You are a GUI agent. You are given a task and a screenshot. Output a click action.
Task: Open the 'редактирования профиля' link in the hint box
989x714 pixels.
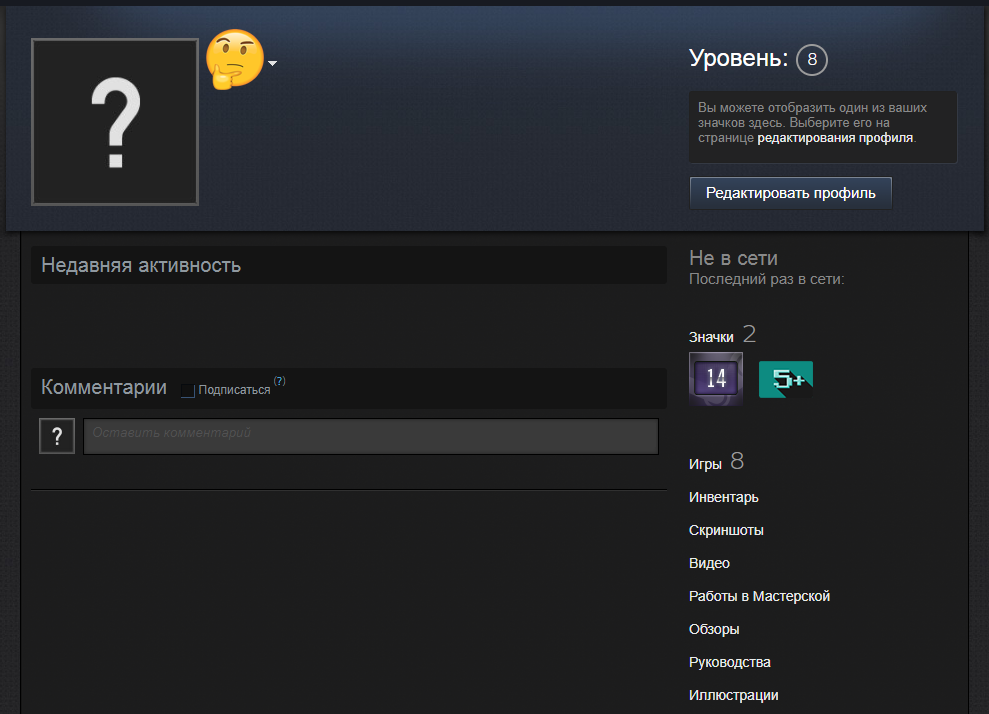(834, 138)
